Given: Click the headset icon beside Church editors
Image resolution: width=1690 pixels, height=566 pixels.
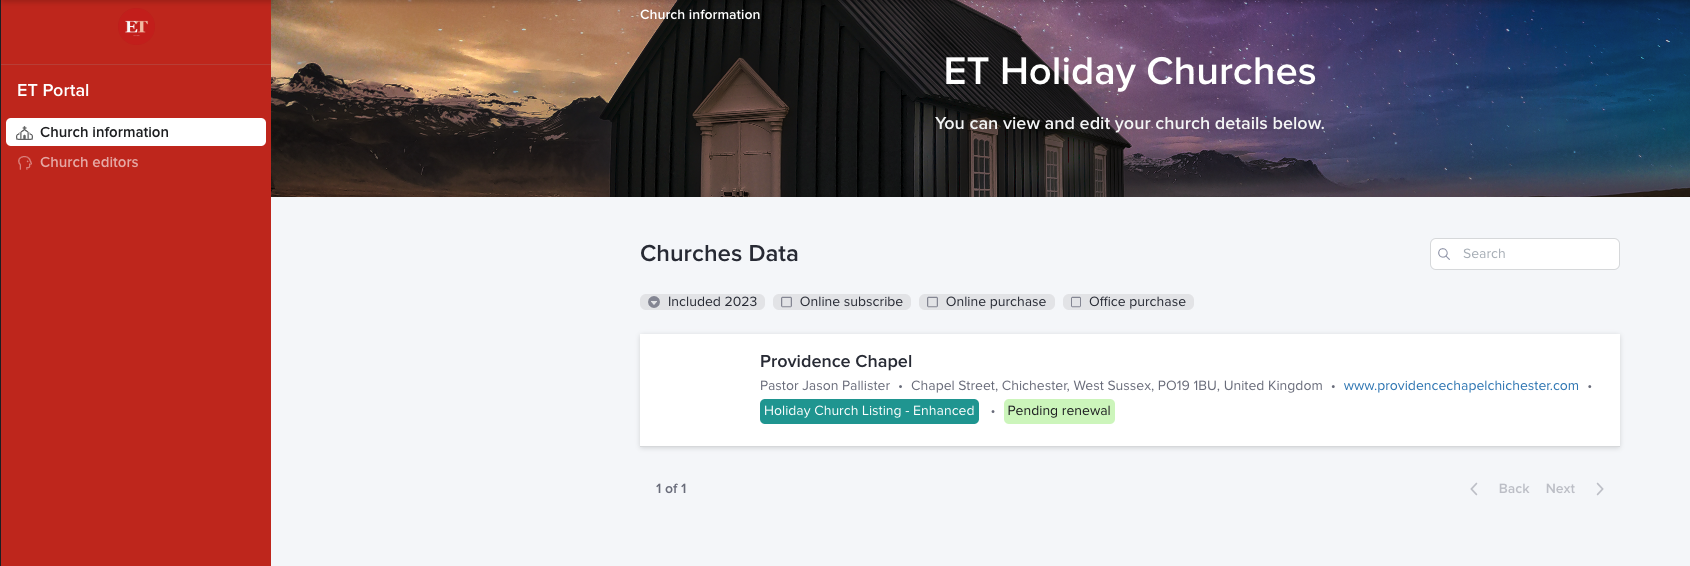Looking at the screenshot, I should pyautogui.click(x=25, y=163).
